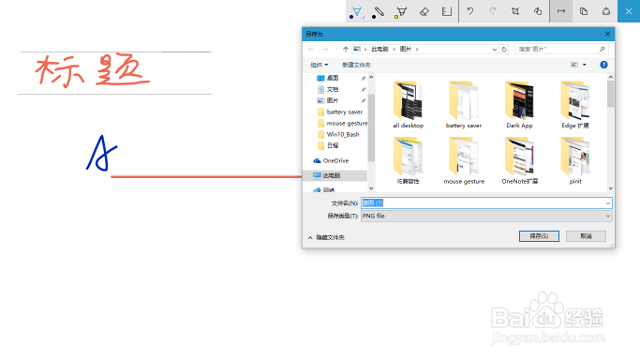The image size is (640, 360).
Task: Select the mouse gesture folder thumbnail
Action: 464,161
